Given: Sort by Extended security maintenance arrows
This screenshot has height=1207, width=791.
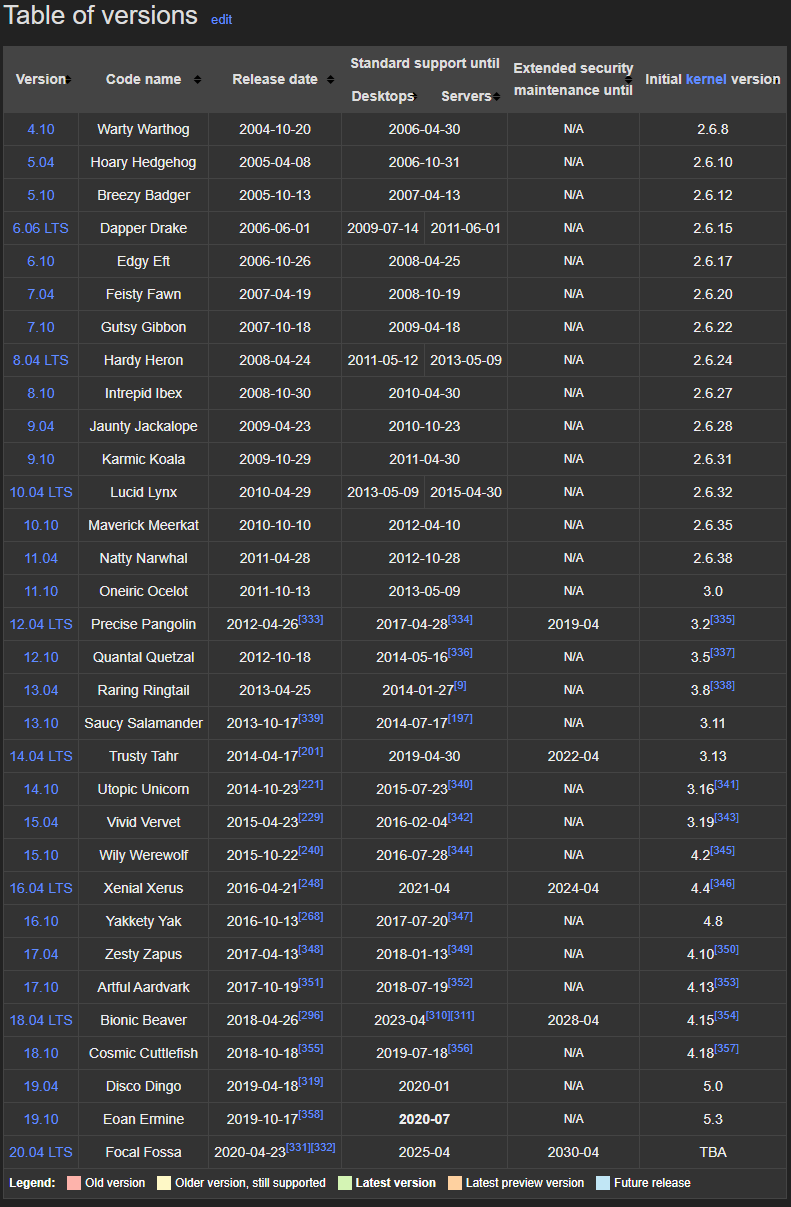Looking at the screenshot, I should (x=629, y=80).
